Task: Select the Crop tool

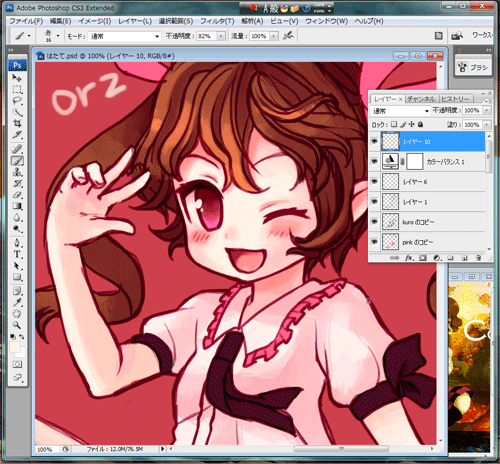Action: tap(17, 123)
